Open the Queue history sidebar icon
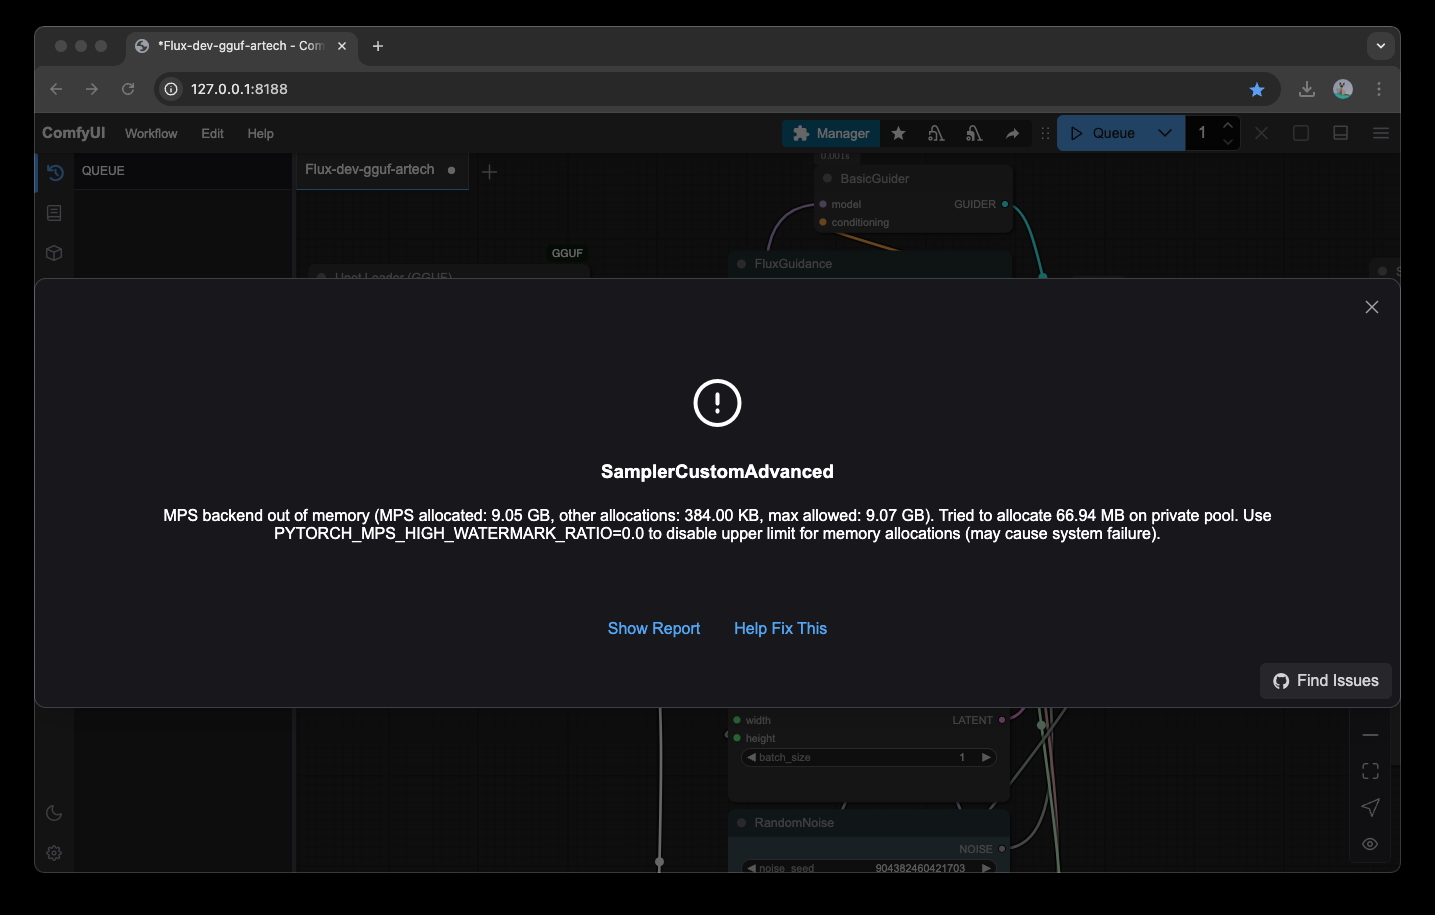 [x=55, y=172]
